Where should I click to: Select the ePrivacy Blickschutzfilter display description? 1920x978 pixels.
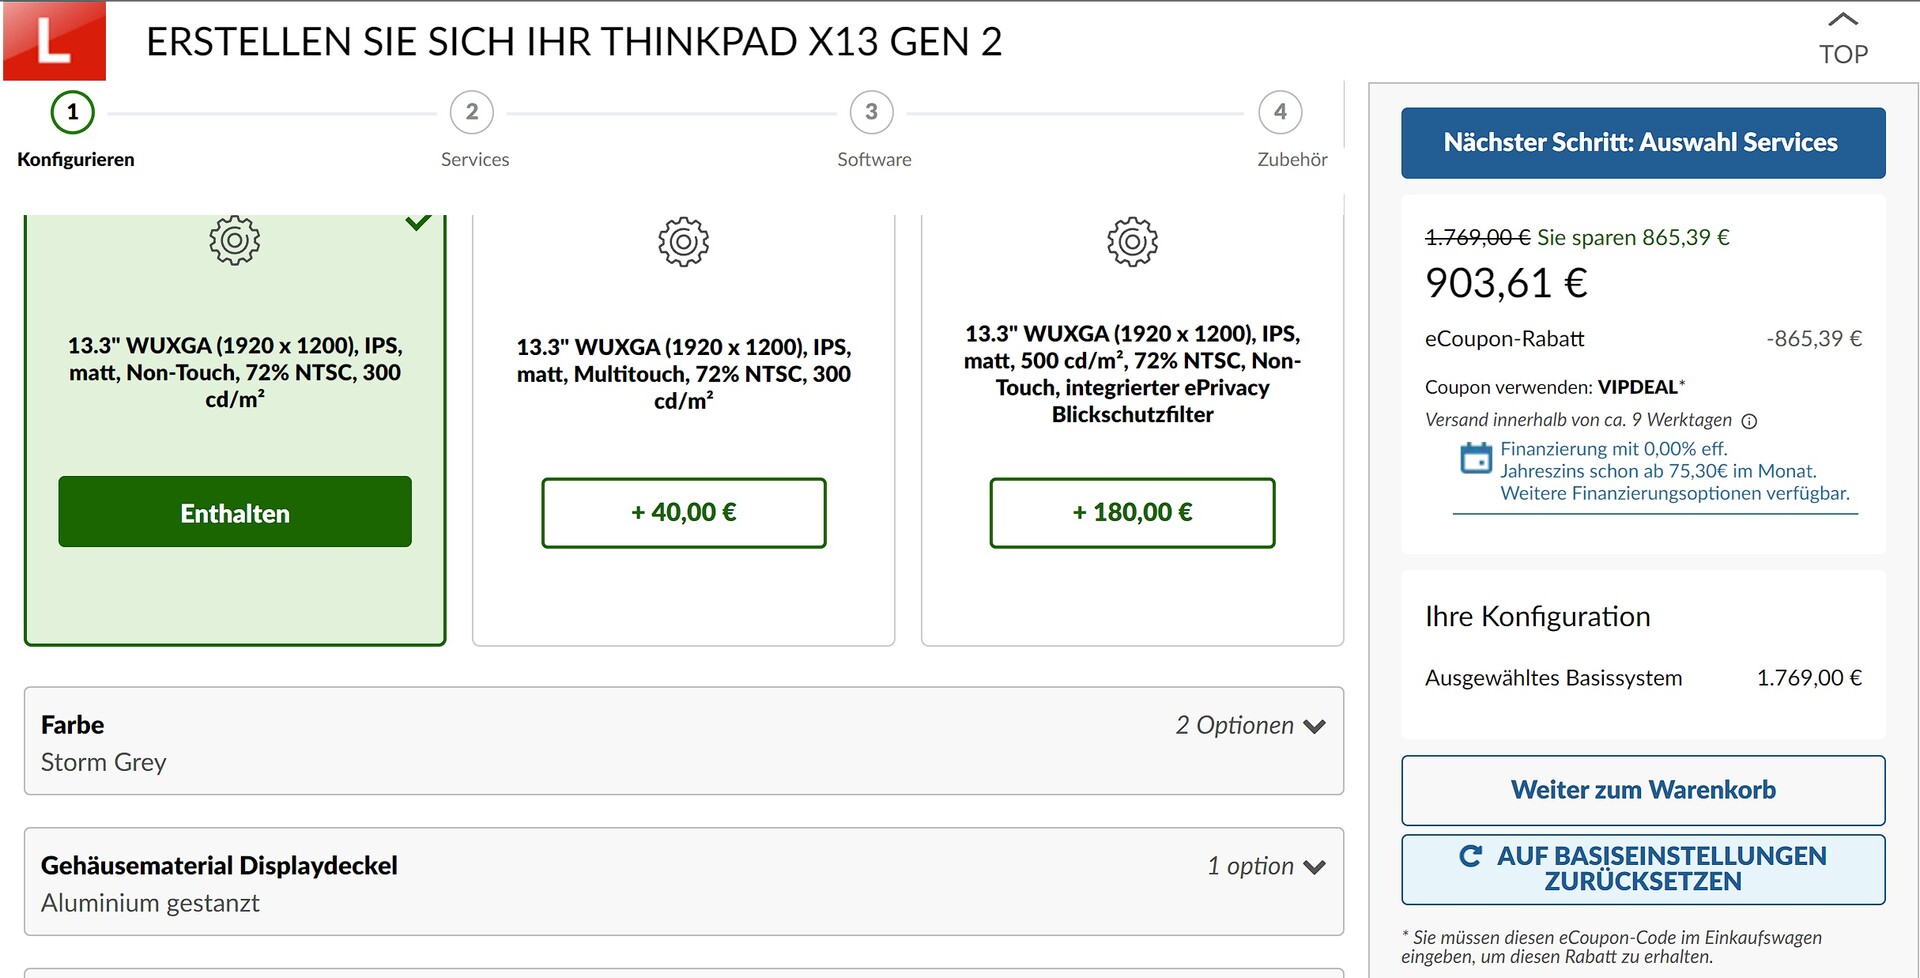click(x=1133, y=374)
